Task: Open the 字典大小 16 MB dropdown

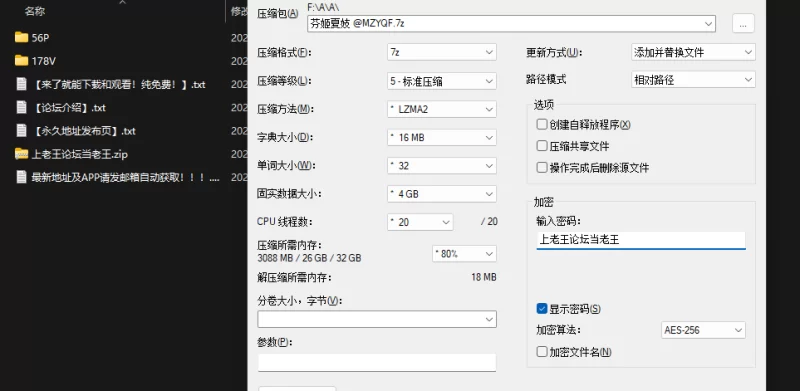Action: click(x=442, y=137)
